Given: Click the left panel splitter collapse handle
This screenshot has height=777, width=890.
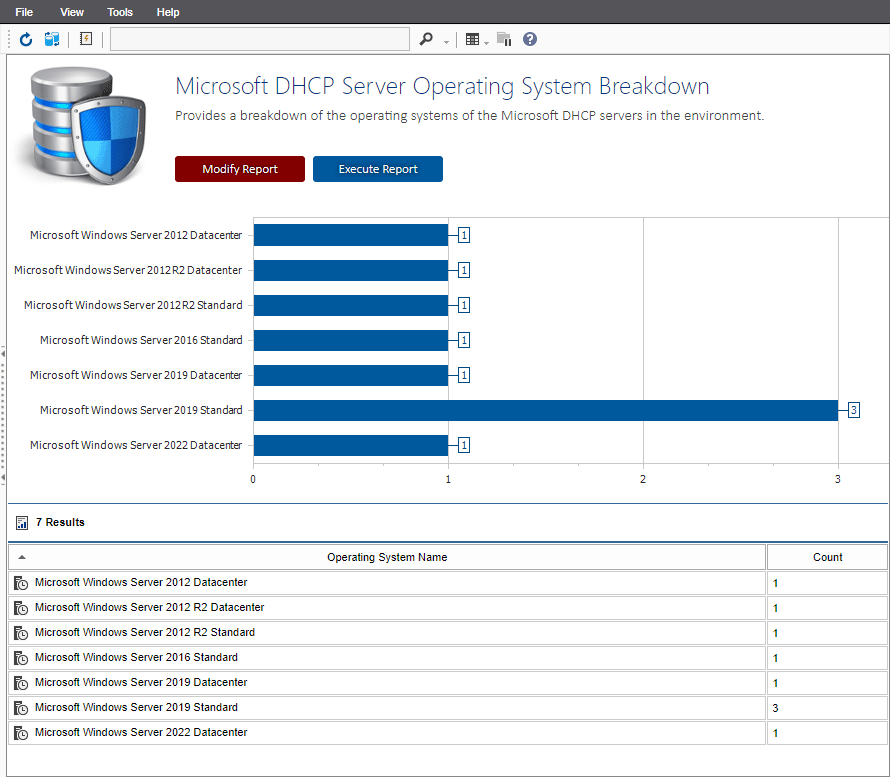Looking at the screenshot, I should (3, 415).
